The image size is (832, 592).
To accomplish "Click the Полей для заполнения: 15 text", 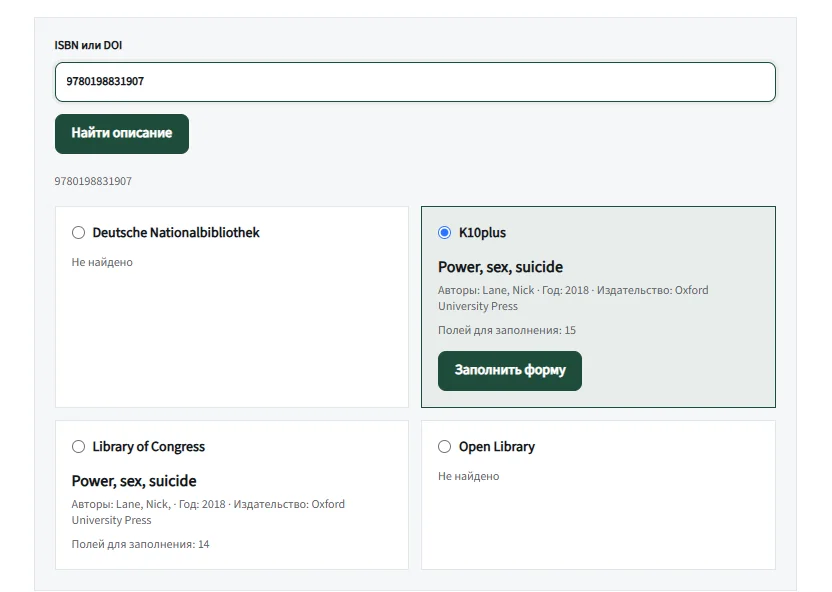I will coord(507,330).
